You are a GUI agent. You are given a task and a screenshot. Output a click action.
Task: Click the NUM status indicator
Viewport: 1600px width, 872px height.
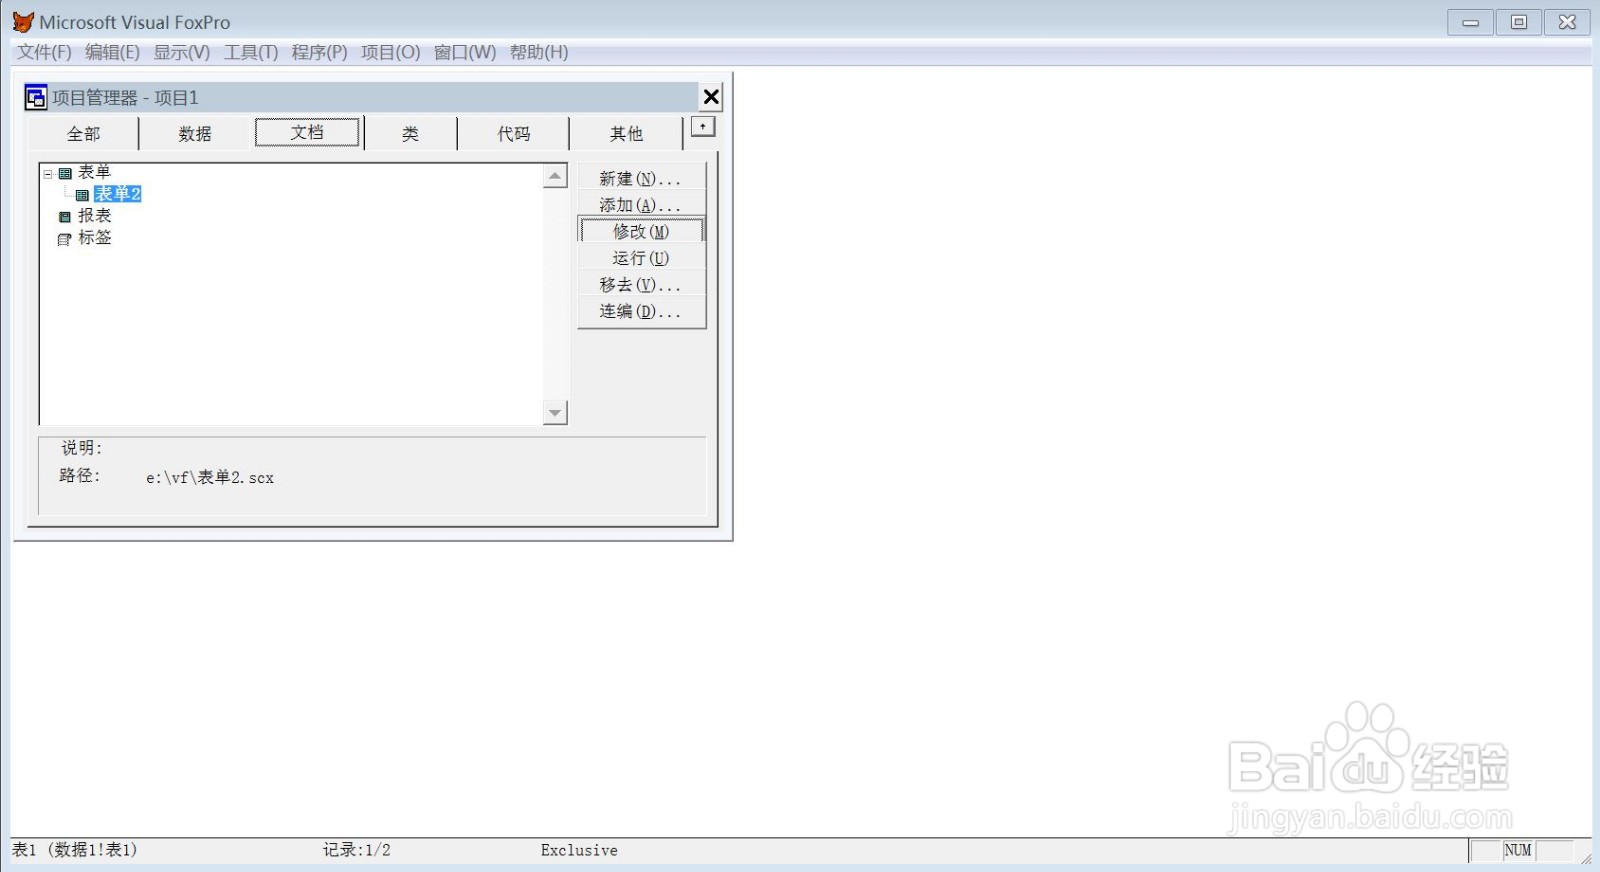[1517, 851]
